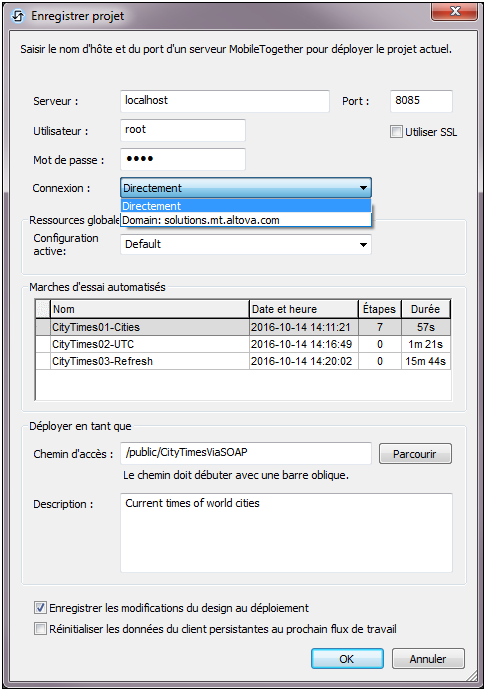Click the Parcourir button
Image resolution: width=486 pixels, height=691 pixels.
(x=415, y=454)
